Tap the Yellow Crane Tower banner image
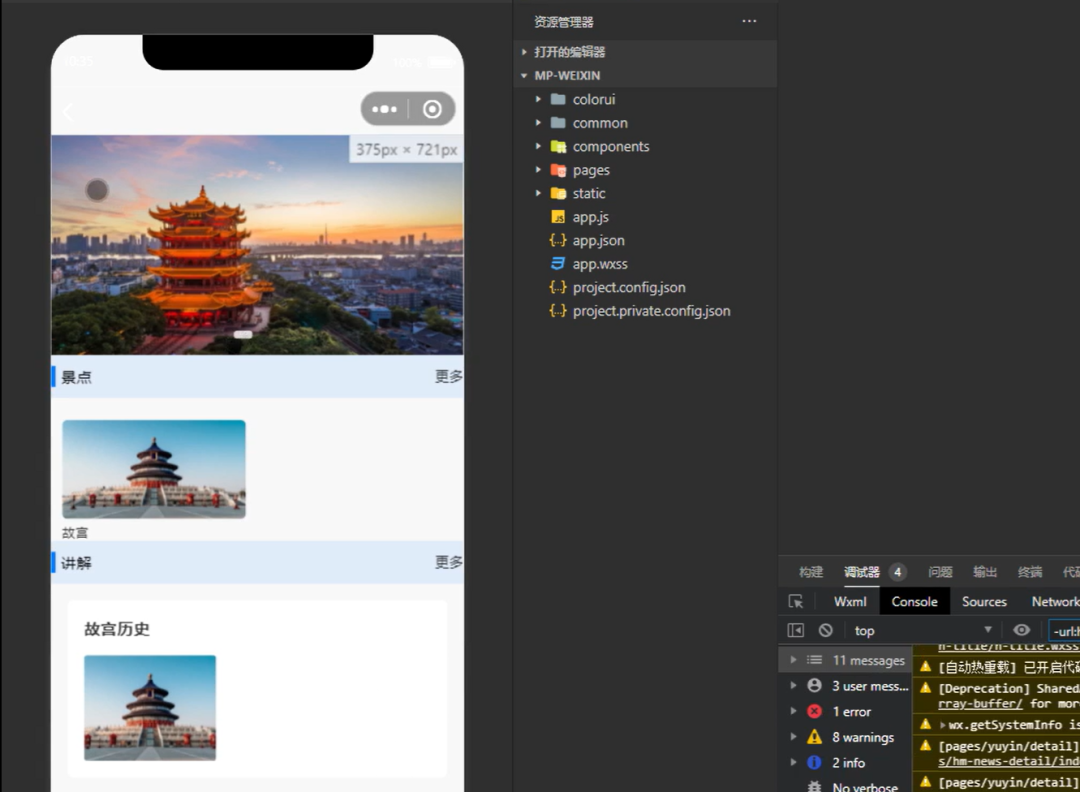The image size is (1080, 792). coord(257,244)
